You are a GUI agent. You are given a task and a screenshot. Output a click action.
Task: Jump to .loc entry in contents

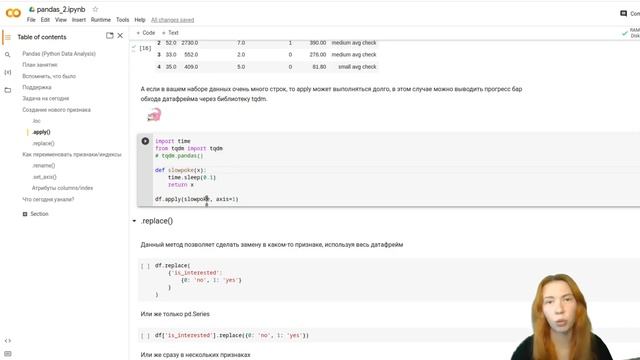point(36,121)
